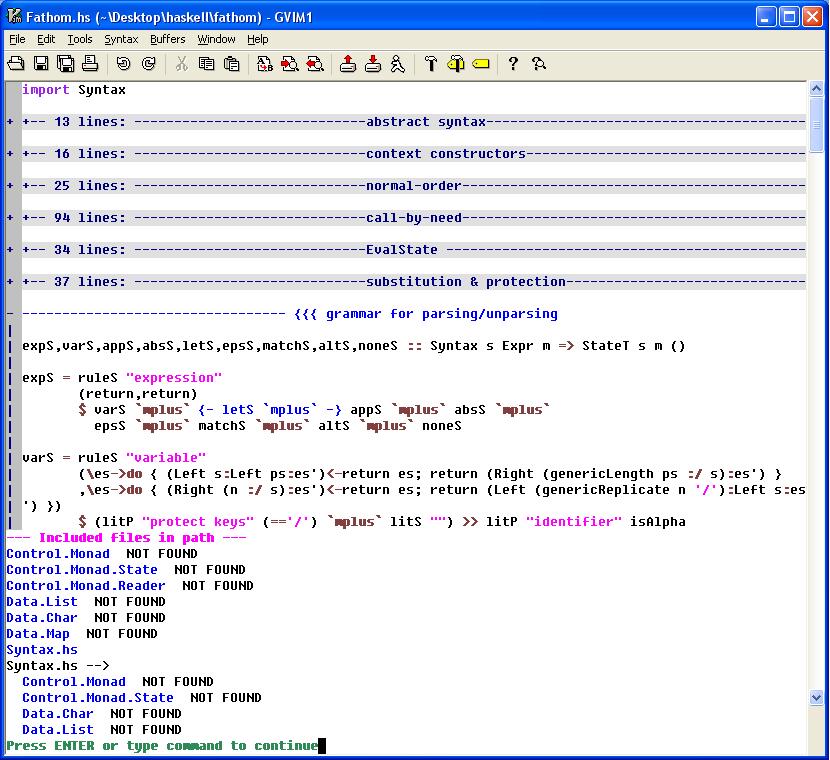
Task: Click the question mark Help icon
Action: pyautogui.click(x=513, y=64)
